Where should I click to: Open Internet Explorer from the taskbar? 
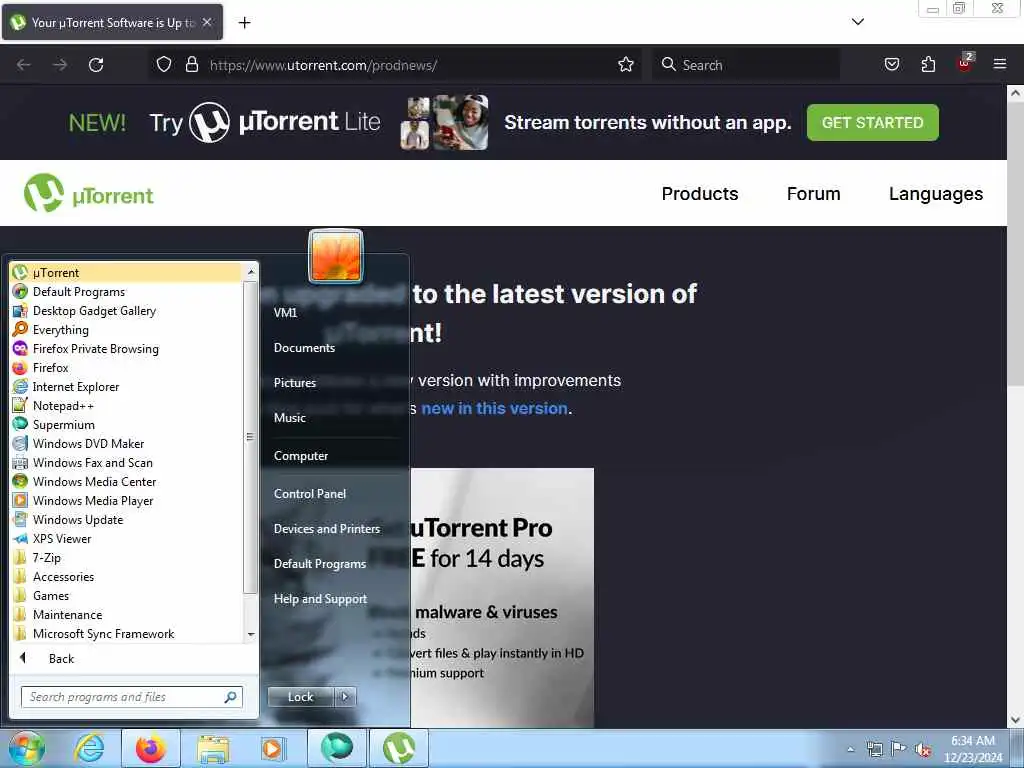point(89,748)
